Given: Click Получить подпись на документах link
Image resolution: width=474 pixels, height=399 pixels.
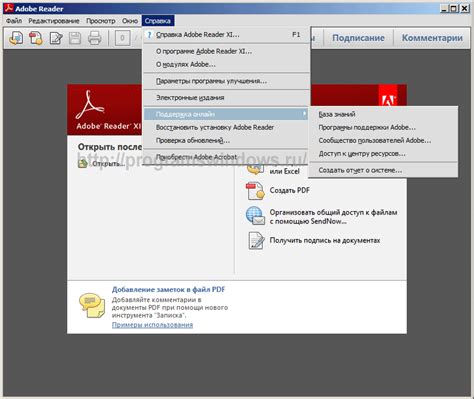Looking at the screenshot, I should [x=325, y=240].
